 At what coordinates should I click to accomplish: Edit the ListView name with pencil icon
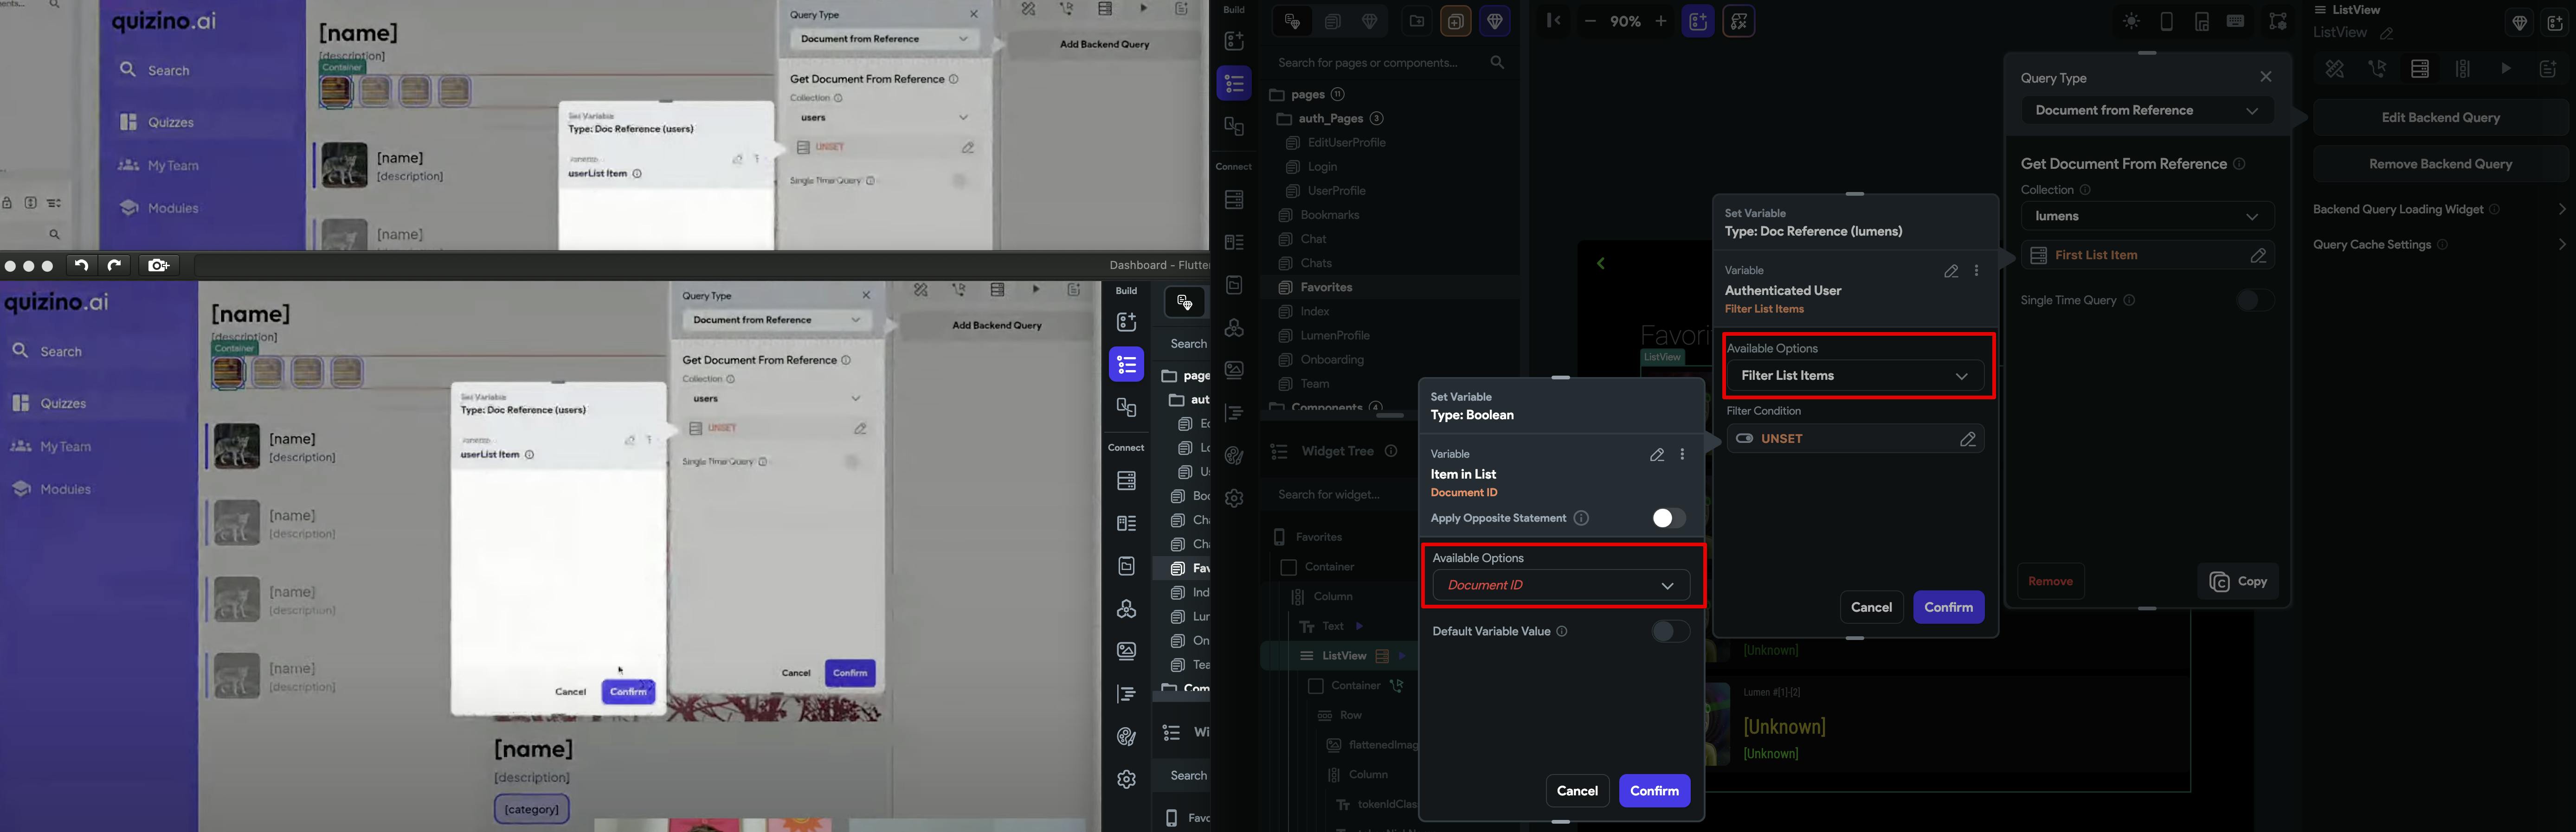pos(2387,34)
